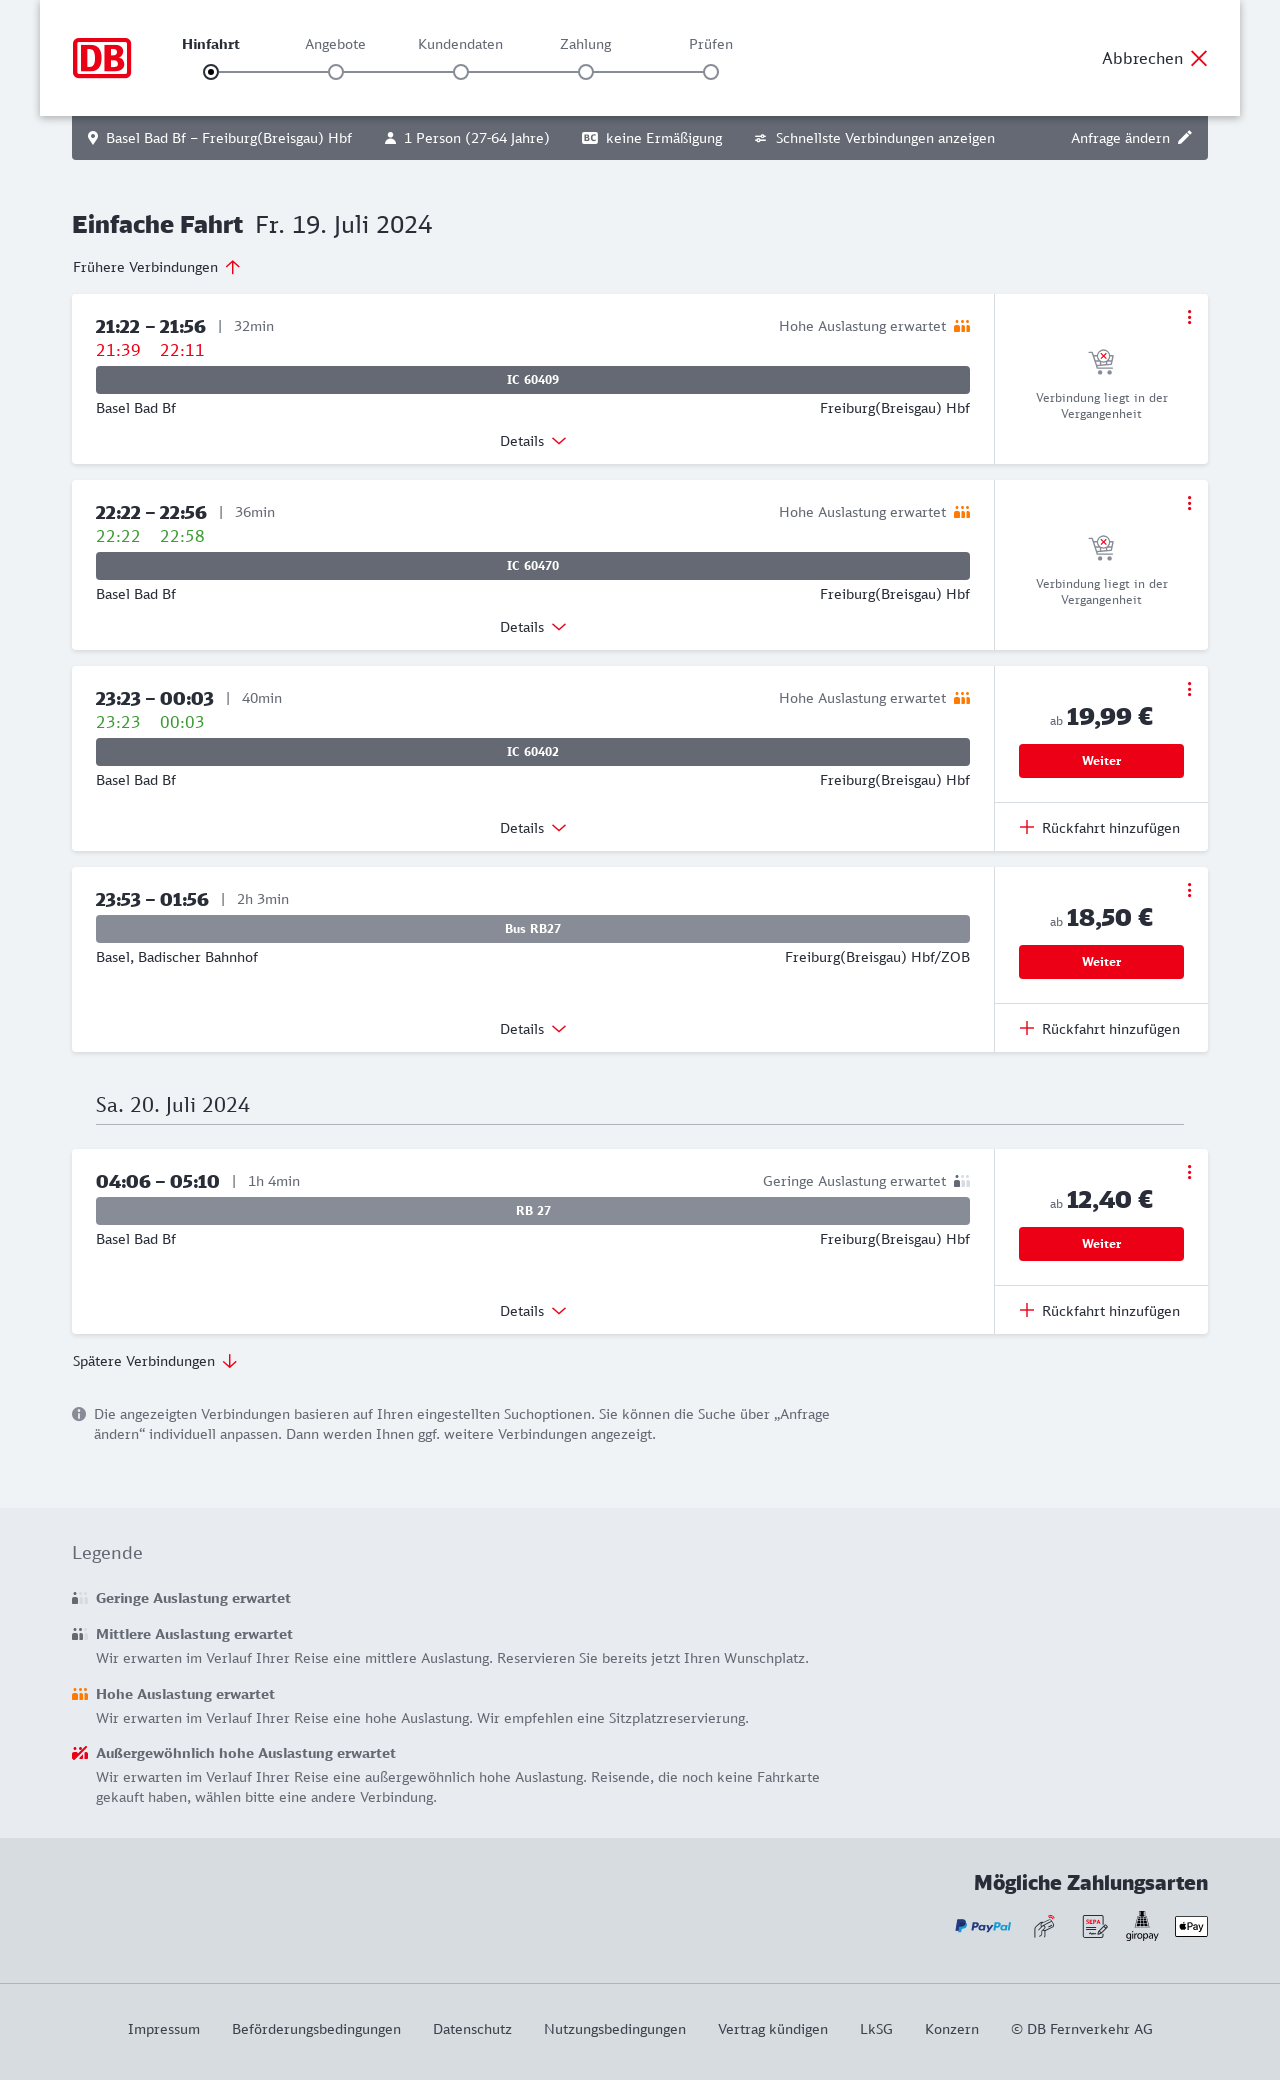Screen dimensions: 1280x2080
Task: Open three-dot menu for 23:23 connection
Action: [1189, 689]
